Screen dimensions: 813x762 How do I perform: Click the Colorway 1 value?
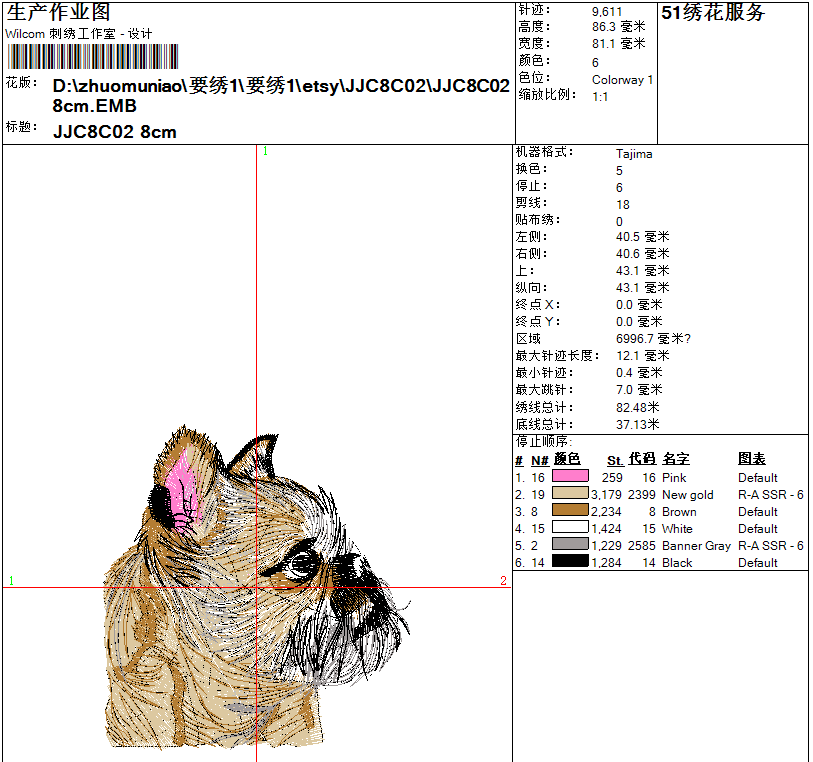622,79
